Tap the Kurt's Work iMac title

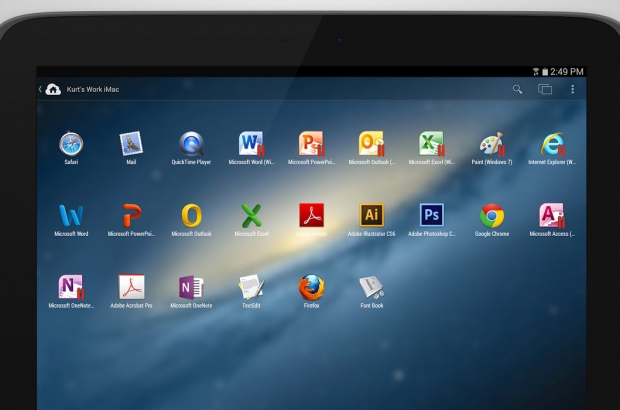pyautogui.click(x=93, y=89)
